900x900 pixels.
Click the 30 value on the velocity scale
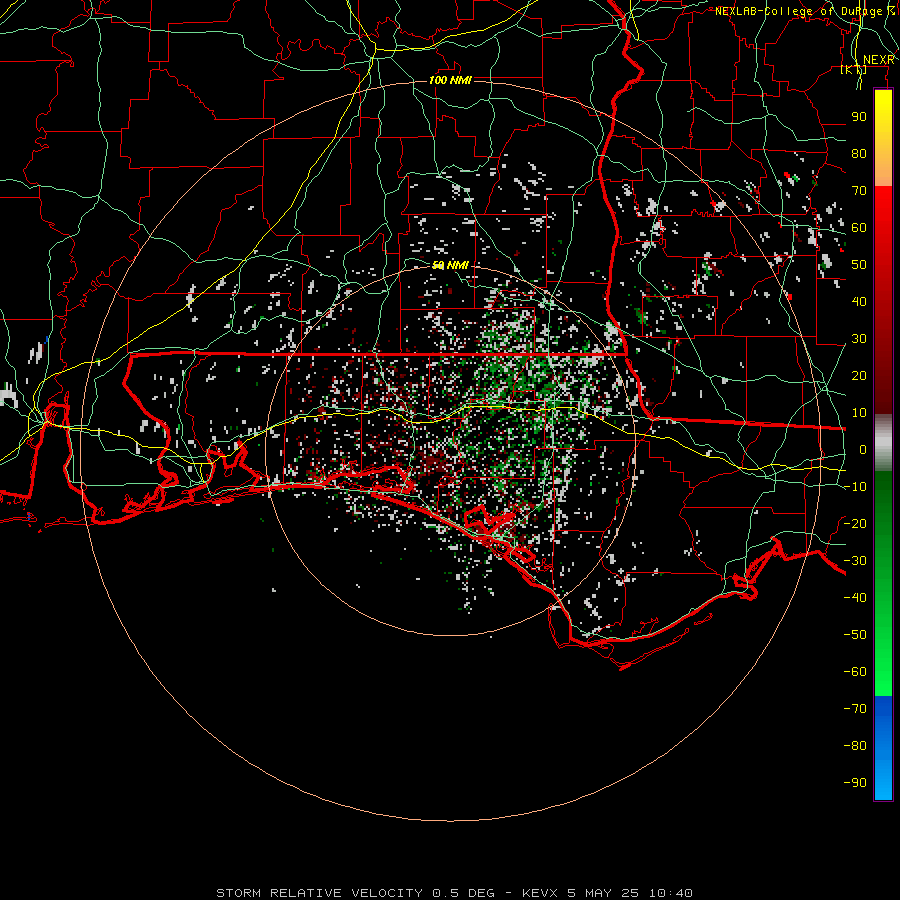[859, 339]
